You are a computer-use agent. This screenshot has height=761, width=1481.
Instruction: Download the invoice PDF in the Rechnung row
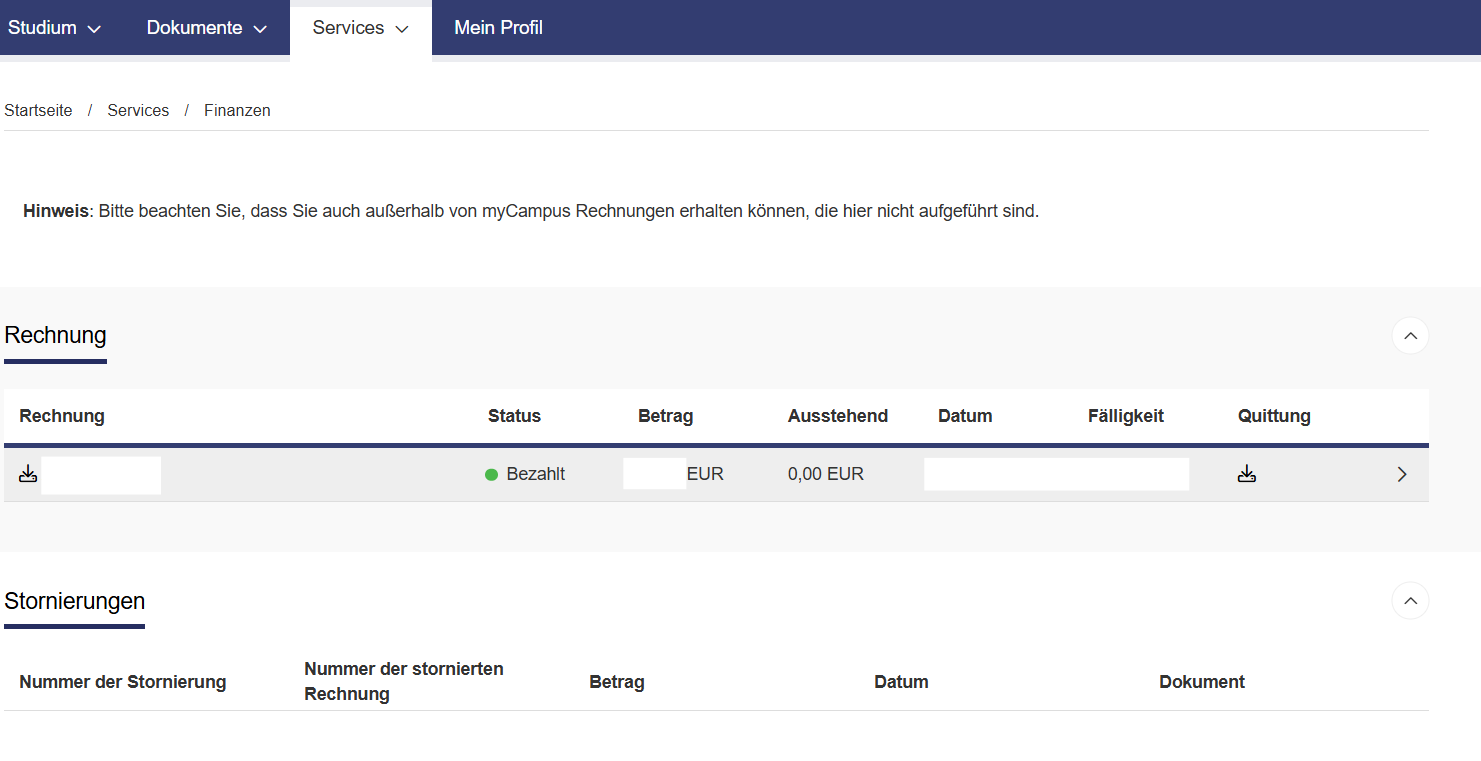click(28, 474)
